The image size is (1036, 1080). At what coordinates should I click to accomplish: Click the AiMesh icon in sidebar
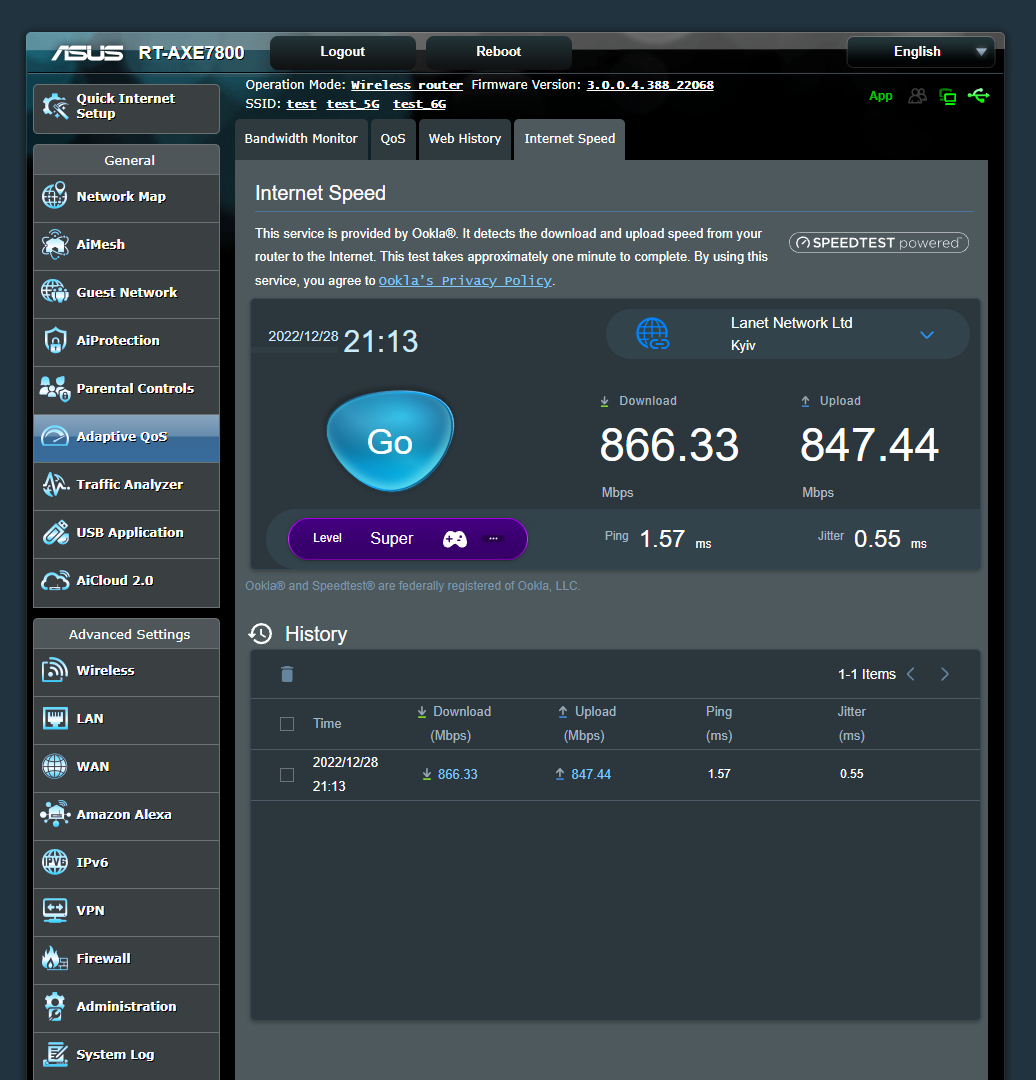click(54, 244)
